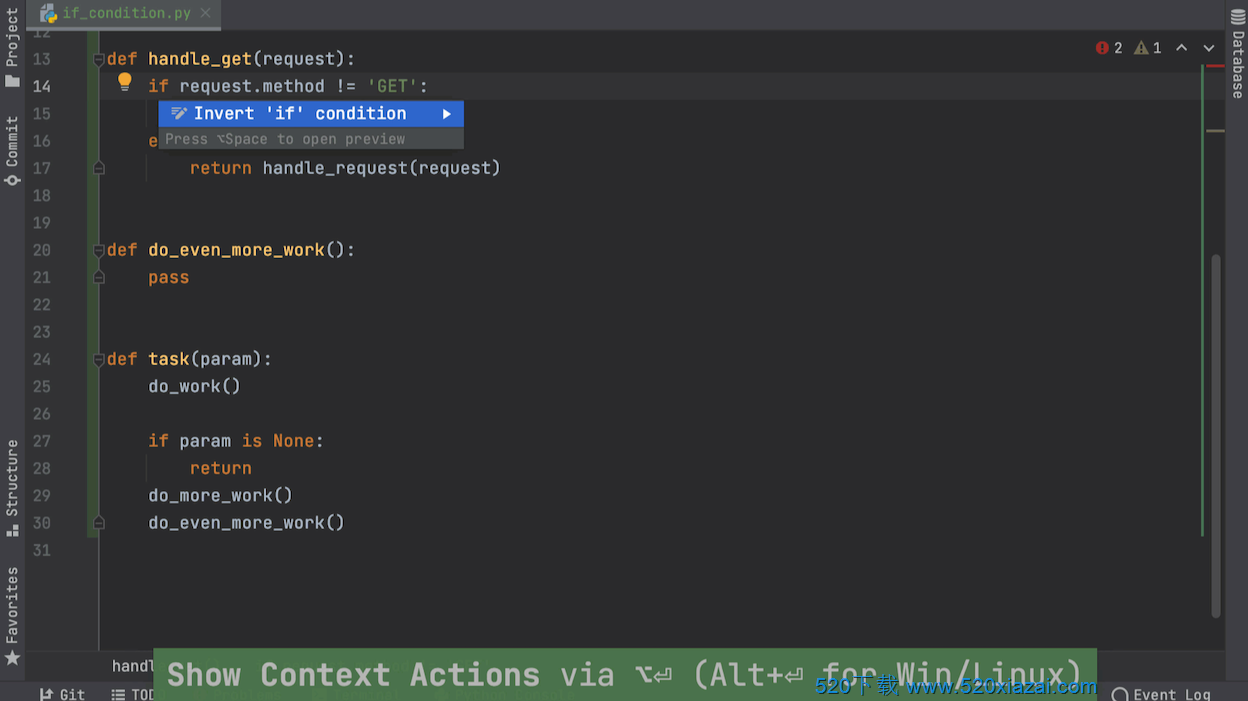This screenshot has width=1248, height=701.
Task: Click handle_request(request) call on line 17
Action: point(381,168)
